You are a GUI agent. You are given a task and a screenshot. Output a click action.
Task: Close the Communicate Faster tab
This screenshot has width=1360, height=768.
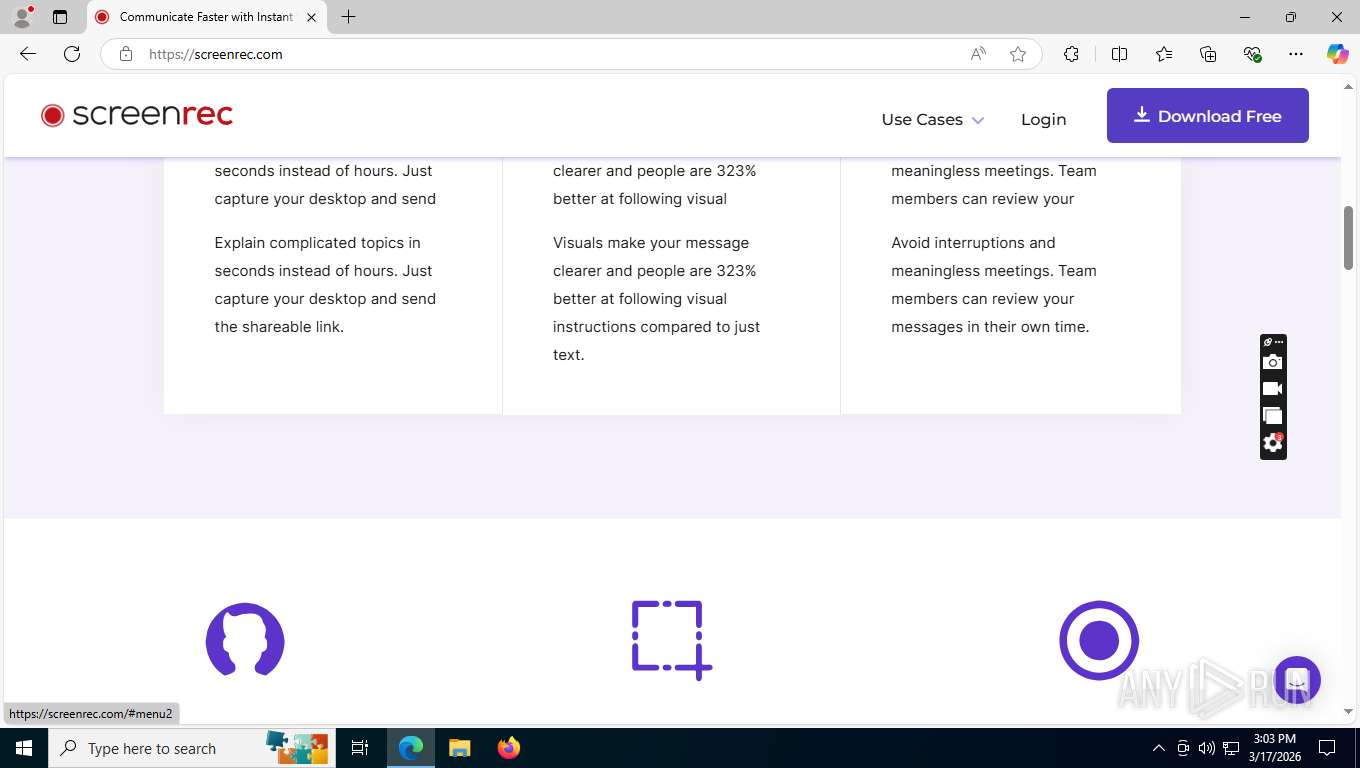[311, 17]
